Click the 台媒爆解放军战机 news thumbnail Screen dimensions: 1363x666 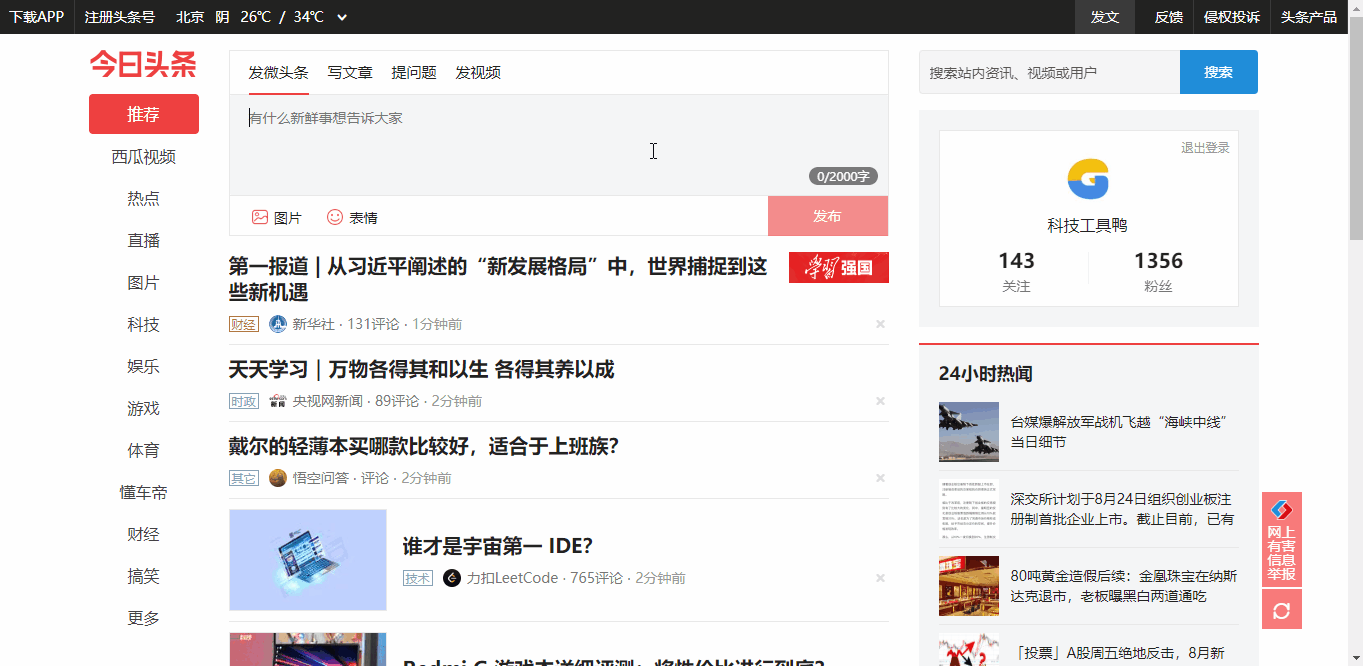[x=969, y=432]
